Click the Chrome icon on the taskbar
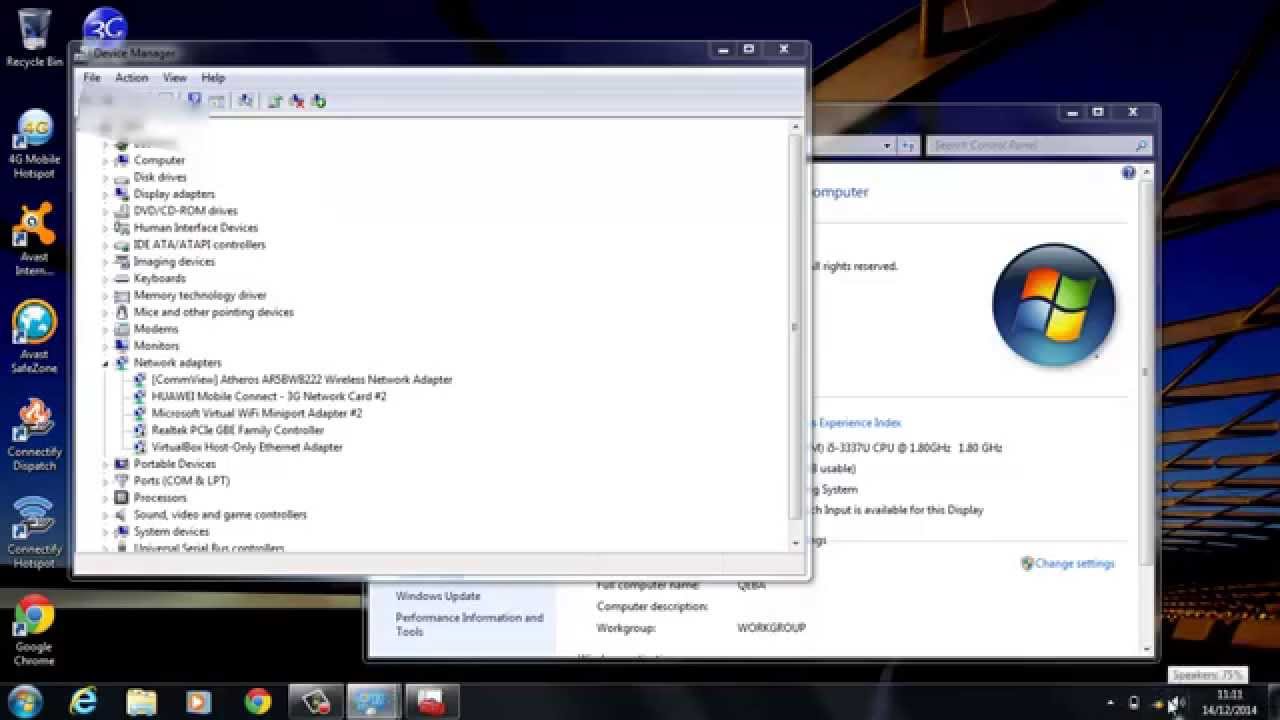This screenshot has height=720, width=1280. 258,701
